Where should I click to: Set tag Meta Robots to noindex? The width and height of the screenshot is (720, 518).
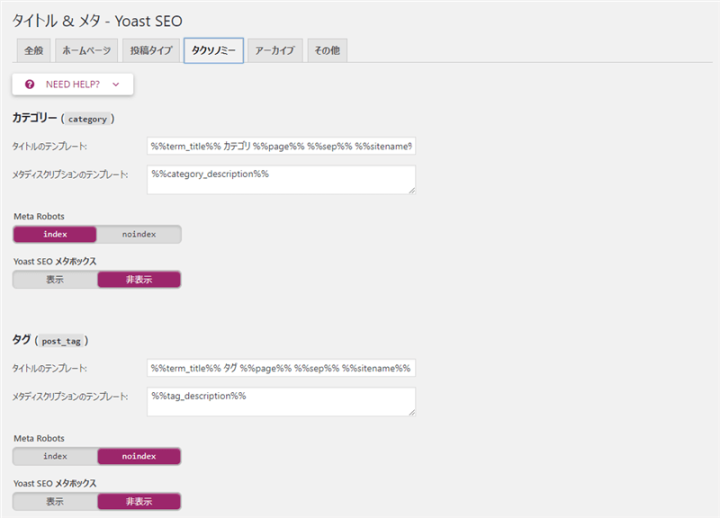139,456
